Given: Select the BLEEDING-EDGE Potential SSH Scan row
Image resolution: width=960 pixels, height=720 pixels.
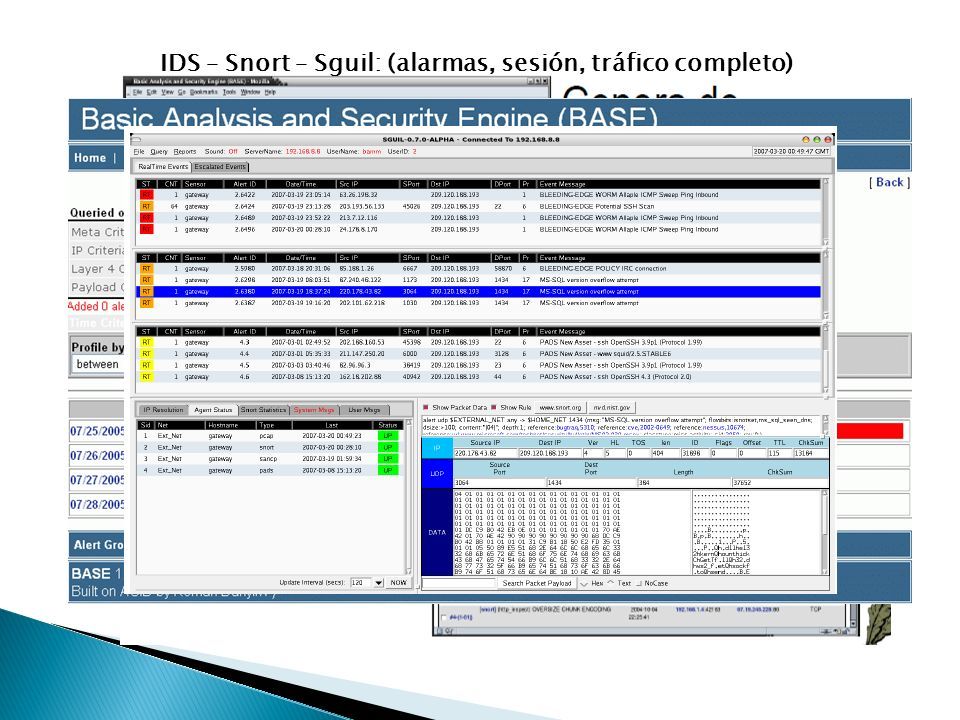Looking at the screenshot, I should tap(479, 206).
